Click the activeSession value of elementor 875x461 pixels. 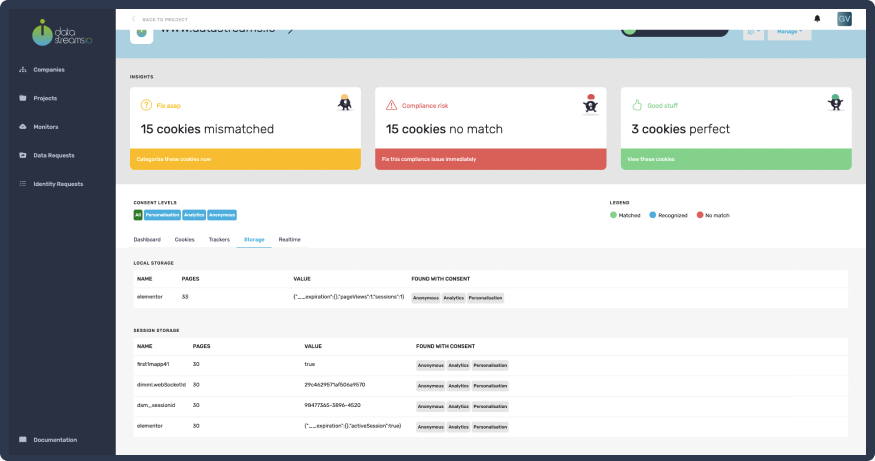353,426
